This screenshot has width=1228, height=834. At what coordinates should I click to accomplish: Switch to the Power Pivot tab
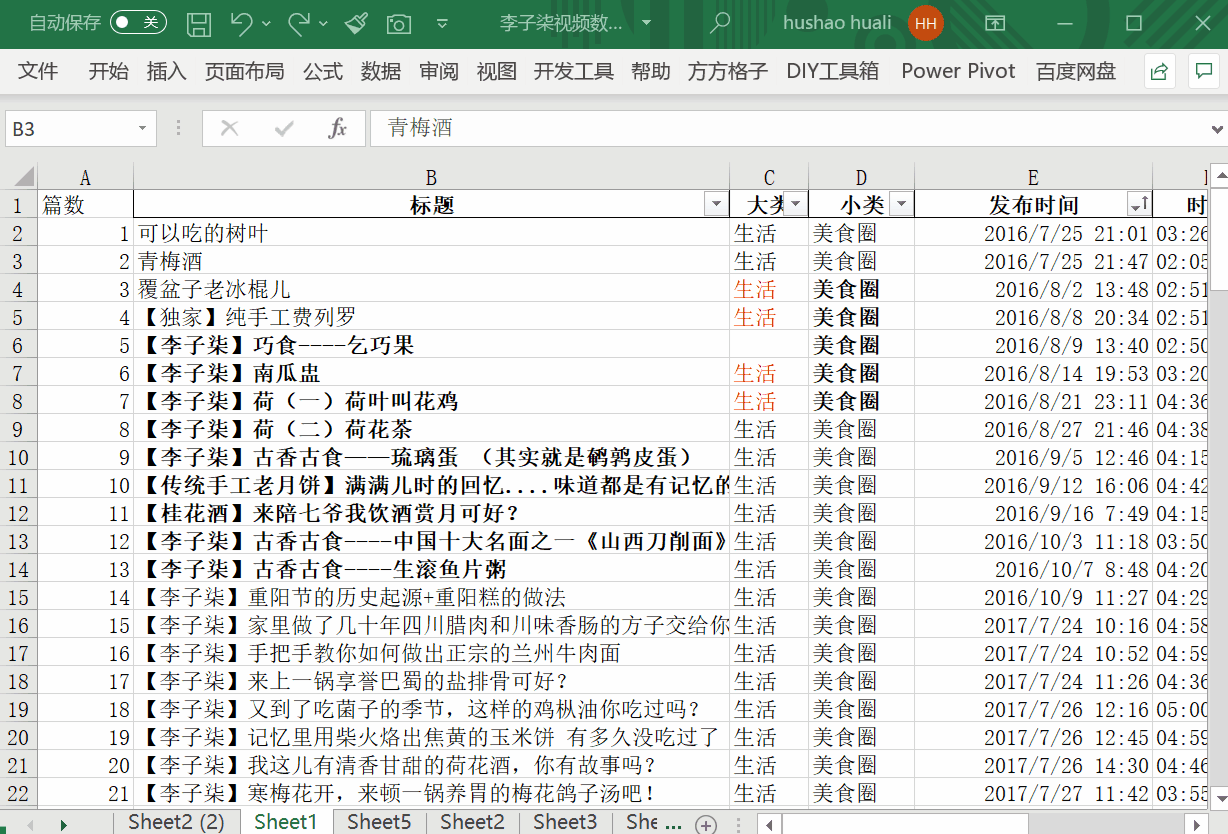[x=958, y=71]
